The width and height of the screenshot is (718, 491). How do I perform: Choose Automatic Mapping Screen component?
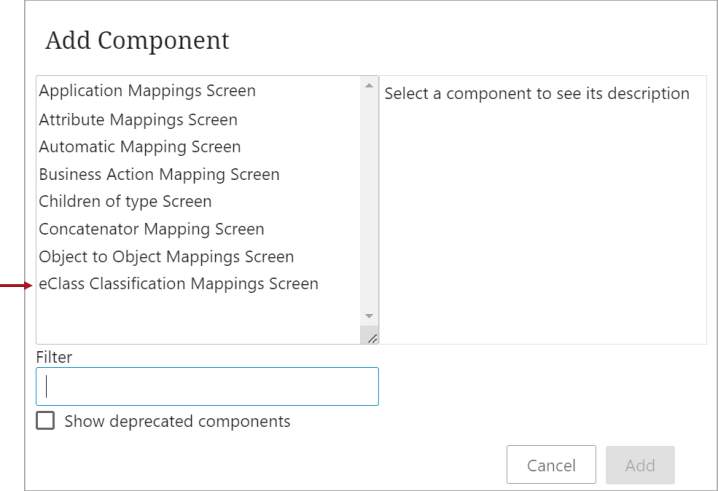[140, 147]
